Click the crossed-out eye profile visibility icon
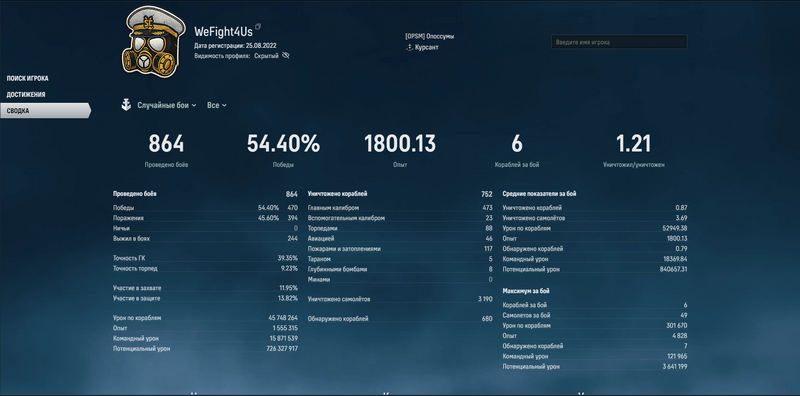The image size is (800, 396). click(x=286, y=55)
